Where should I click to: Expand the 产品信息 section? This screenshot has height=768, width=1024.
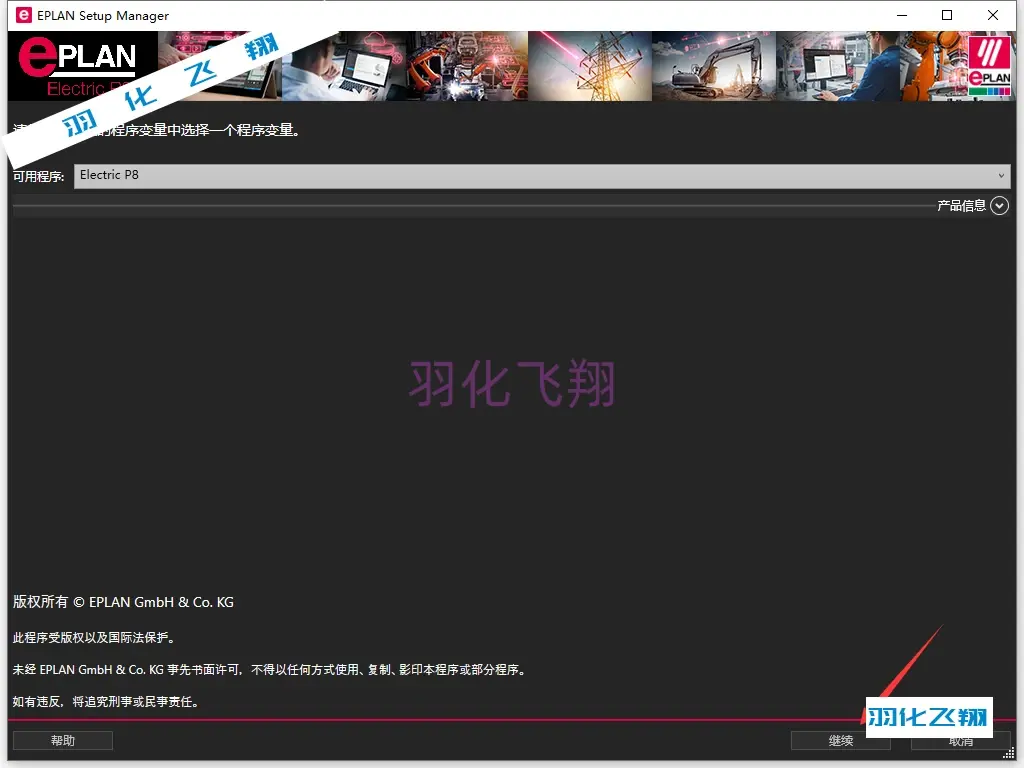click(x=999, y=206)
